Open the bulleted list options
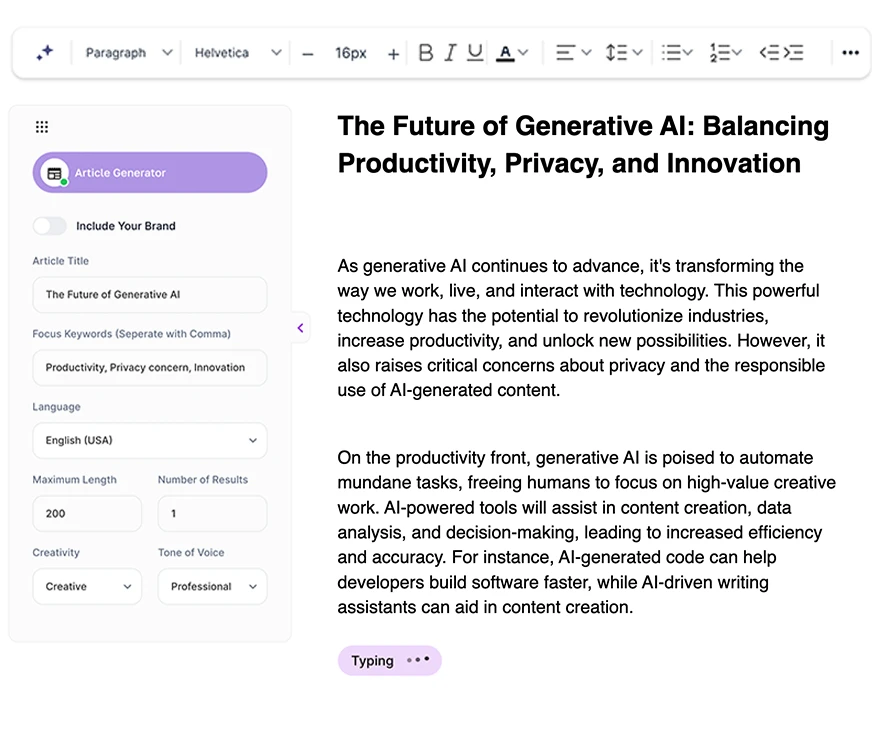The width and height of the screenshot is (878, 748). pyautogui.click(x=677, y=53)
